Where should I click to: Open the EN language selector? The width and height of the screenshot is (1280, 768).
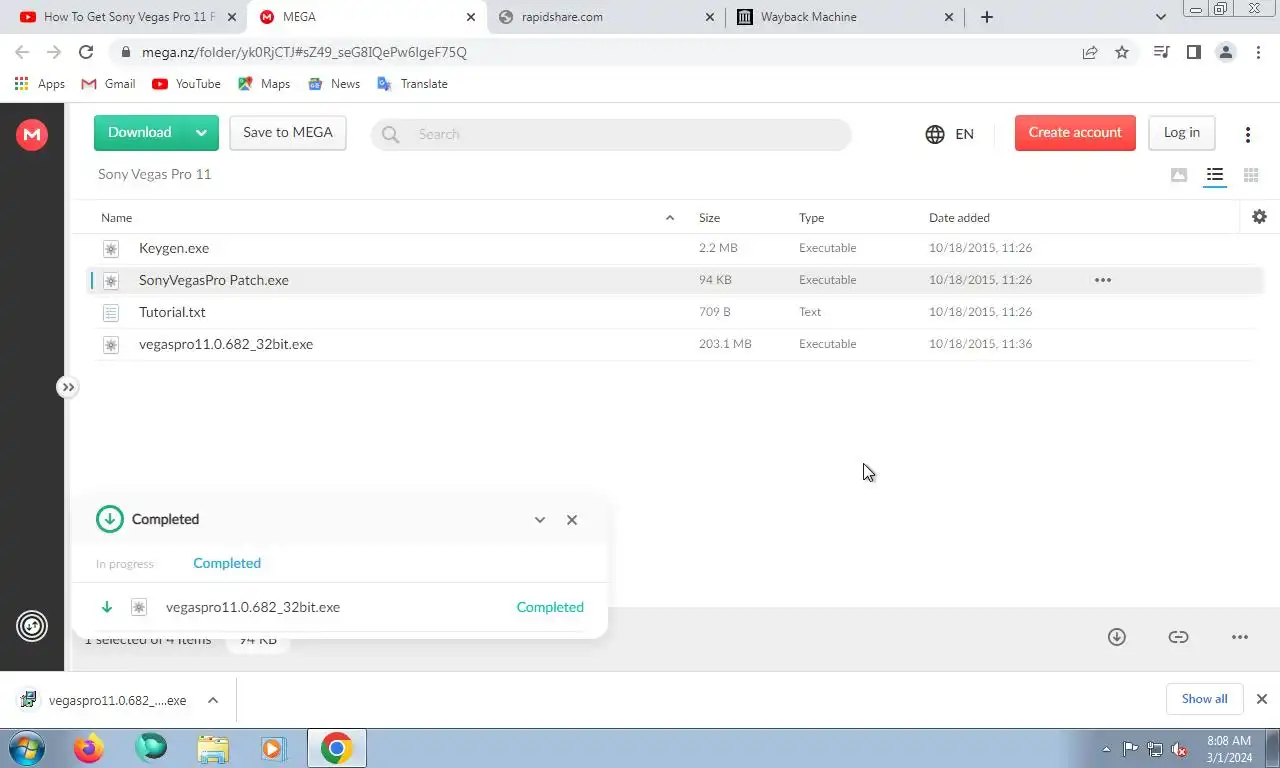950,134
